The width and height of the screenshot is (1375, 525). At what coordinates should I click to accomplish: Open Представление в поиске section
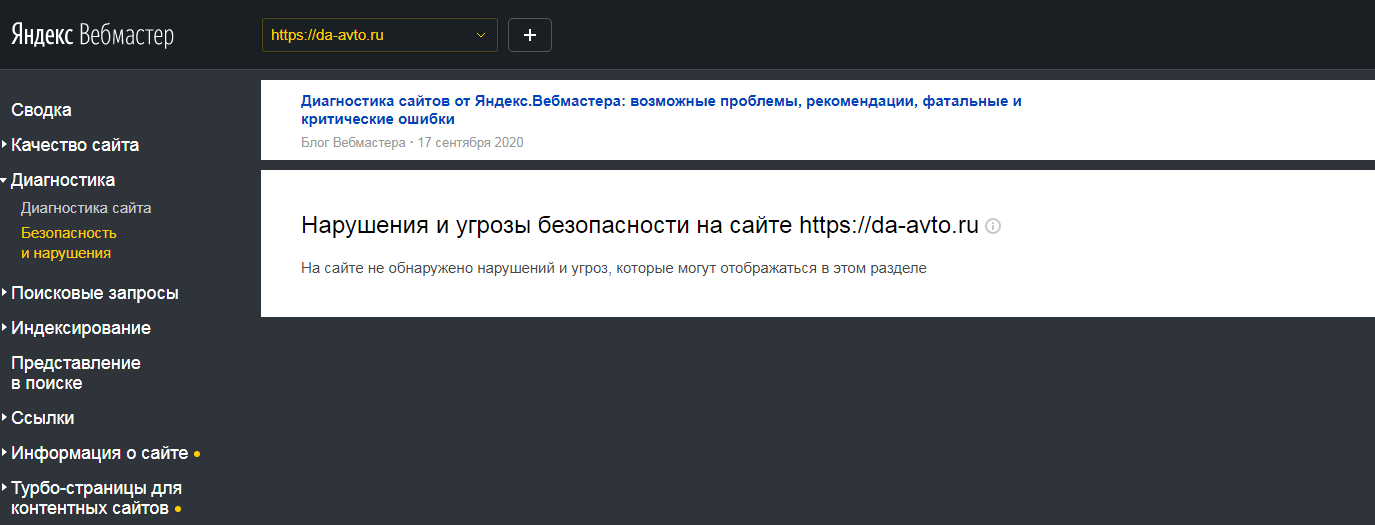(x=76, y=373)
